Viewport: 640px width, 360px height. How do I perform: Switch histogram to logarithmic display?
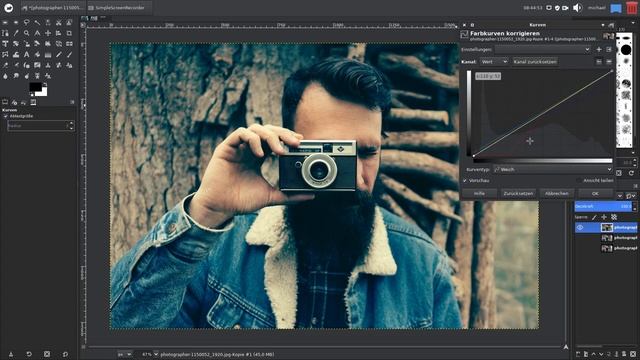(609, 62)
